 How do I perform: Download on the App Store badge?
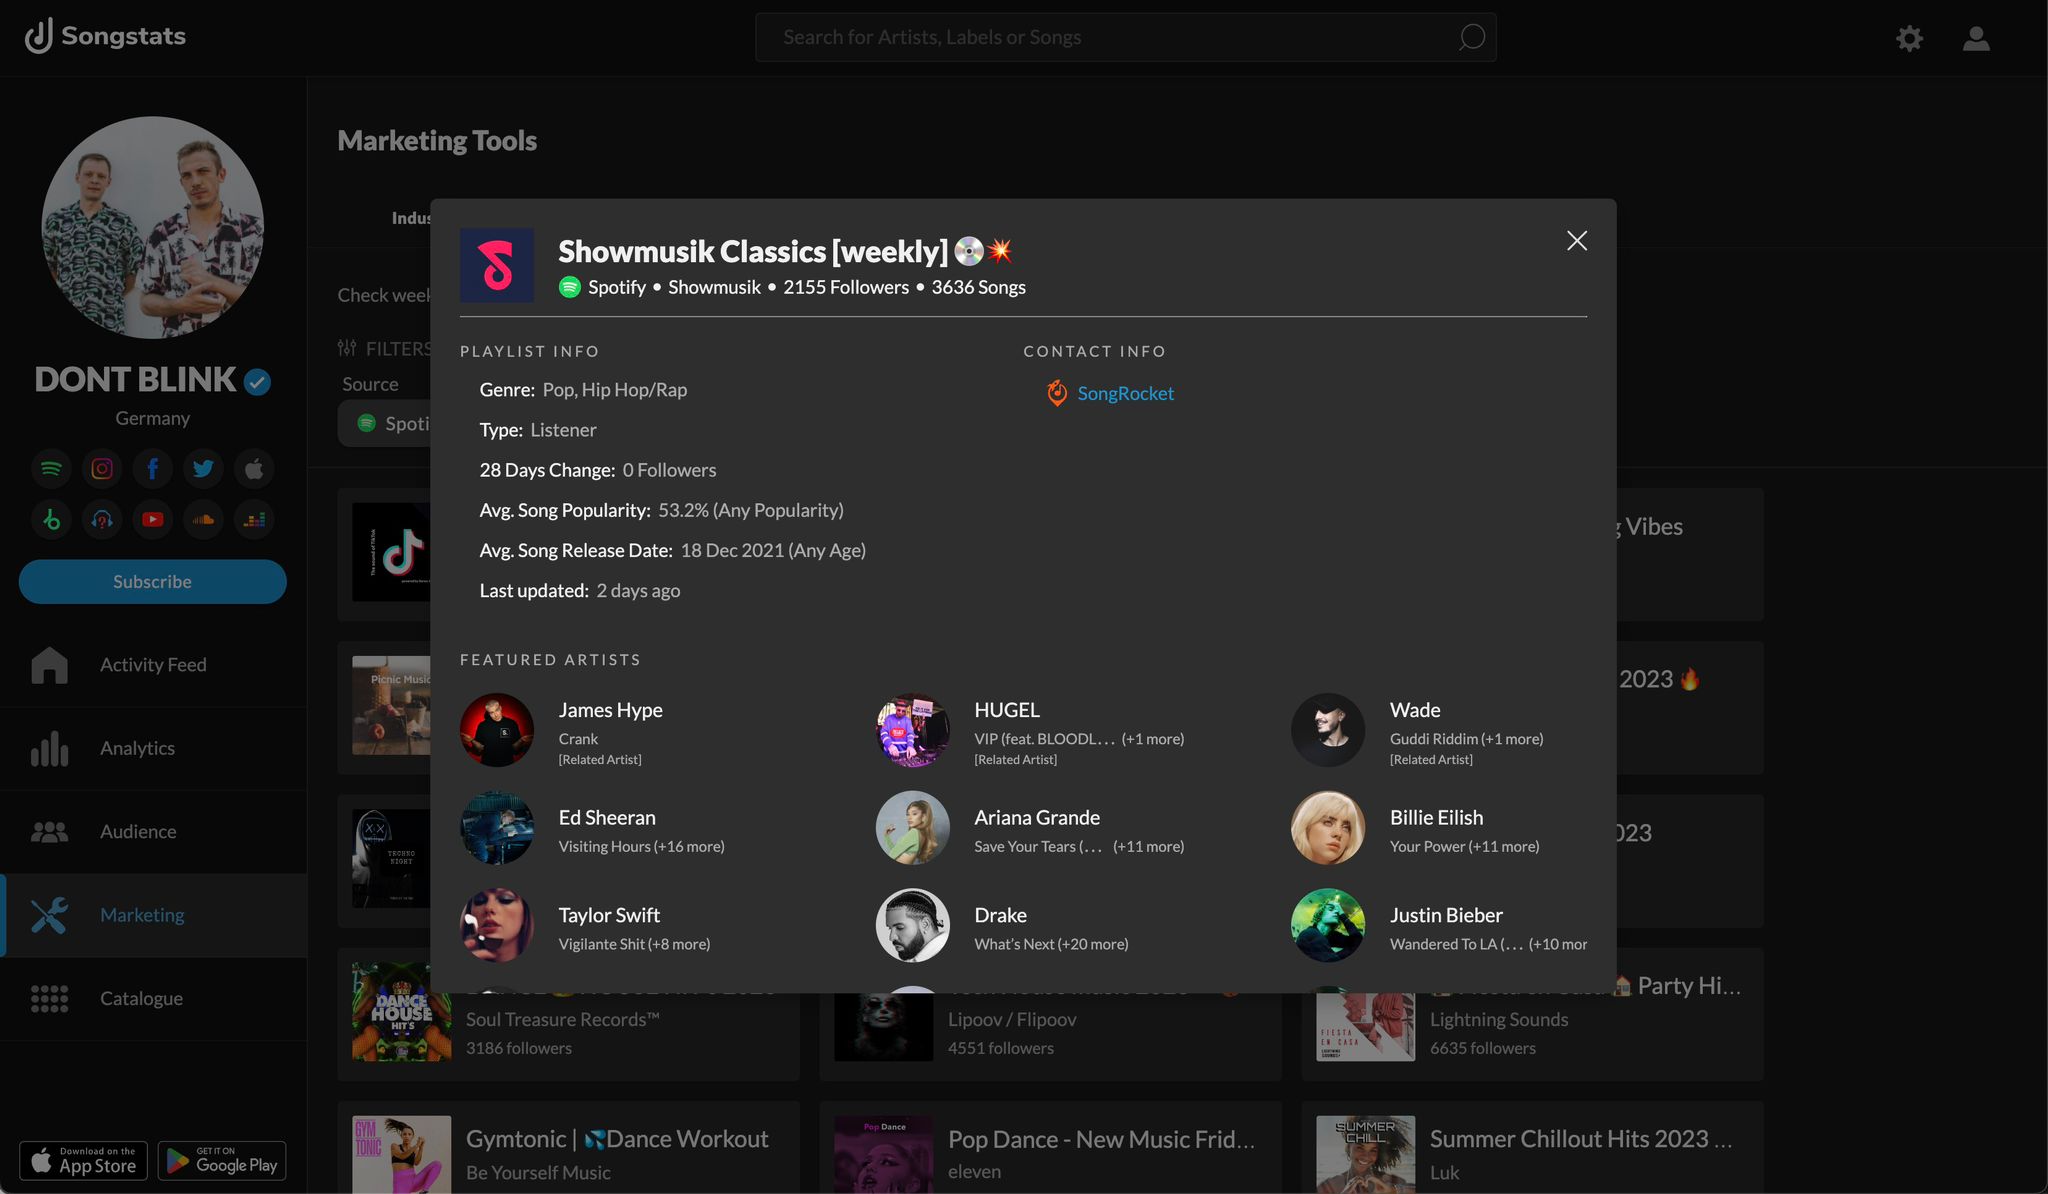tap(83, 1160)
